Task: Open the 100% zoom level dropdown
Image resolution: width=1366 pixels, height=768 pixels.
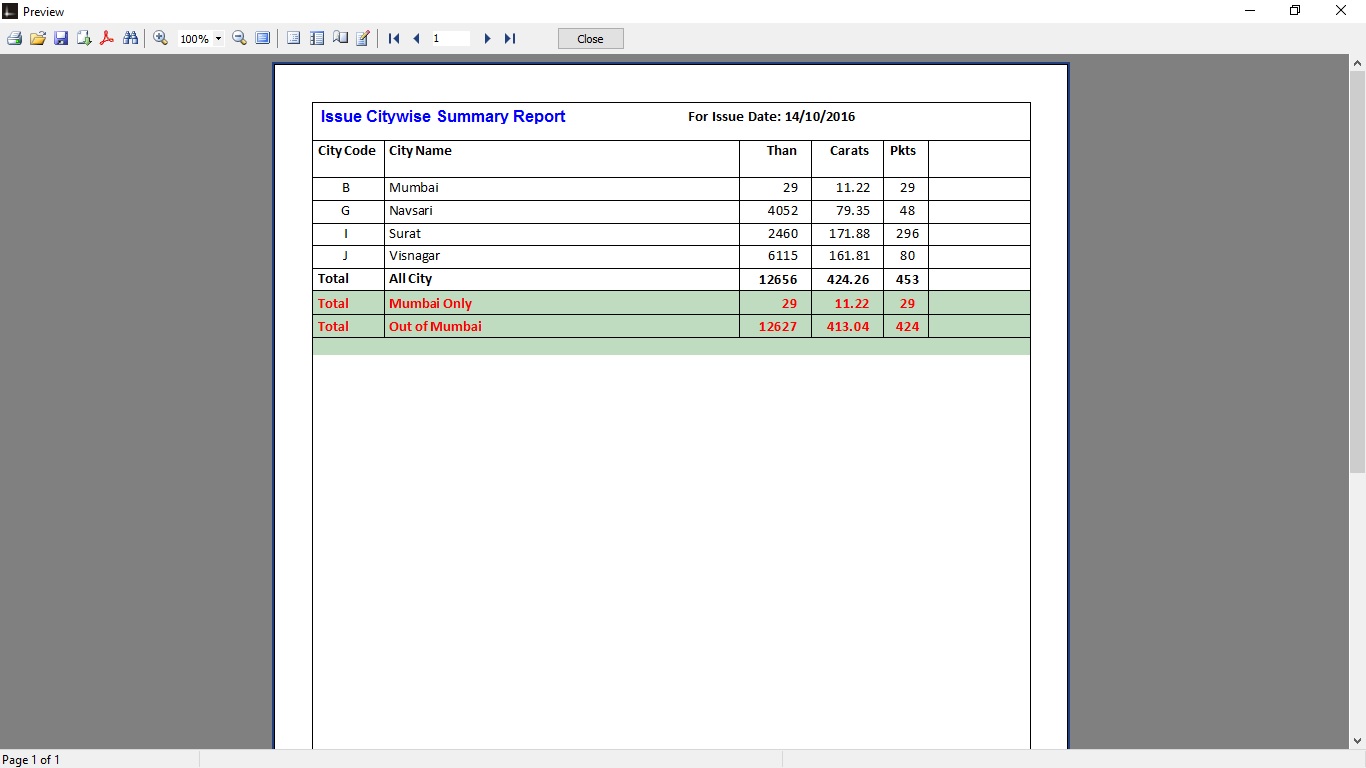Action: point(218,39)
